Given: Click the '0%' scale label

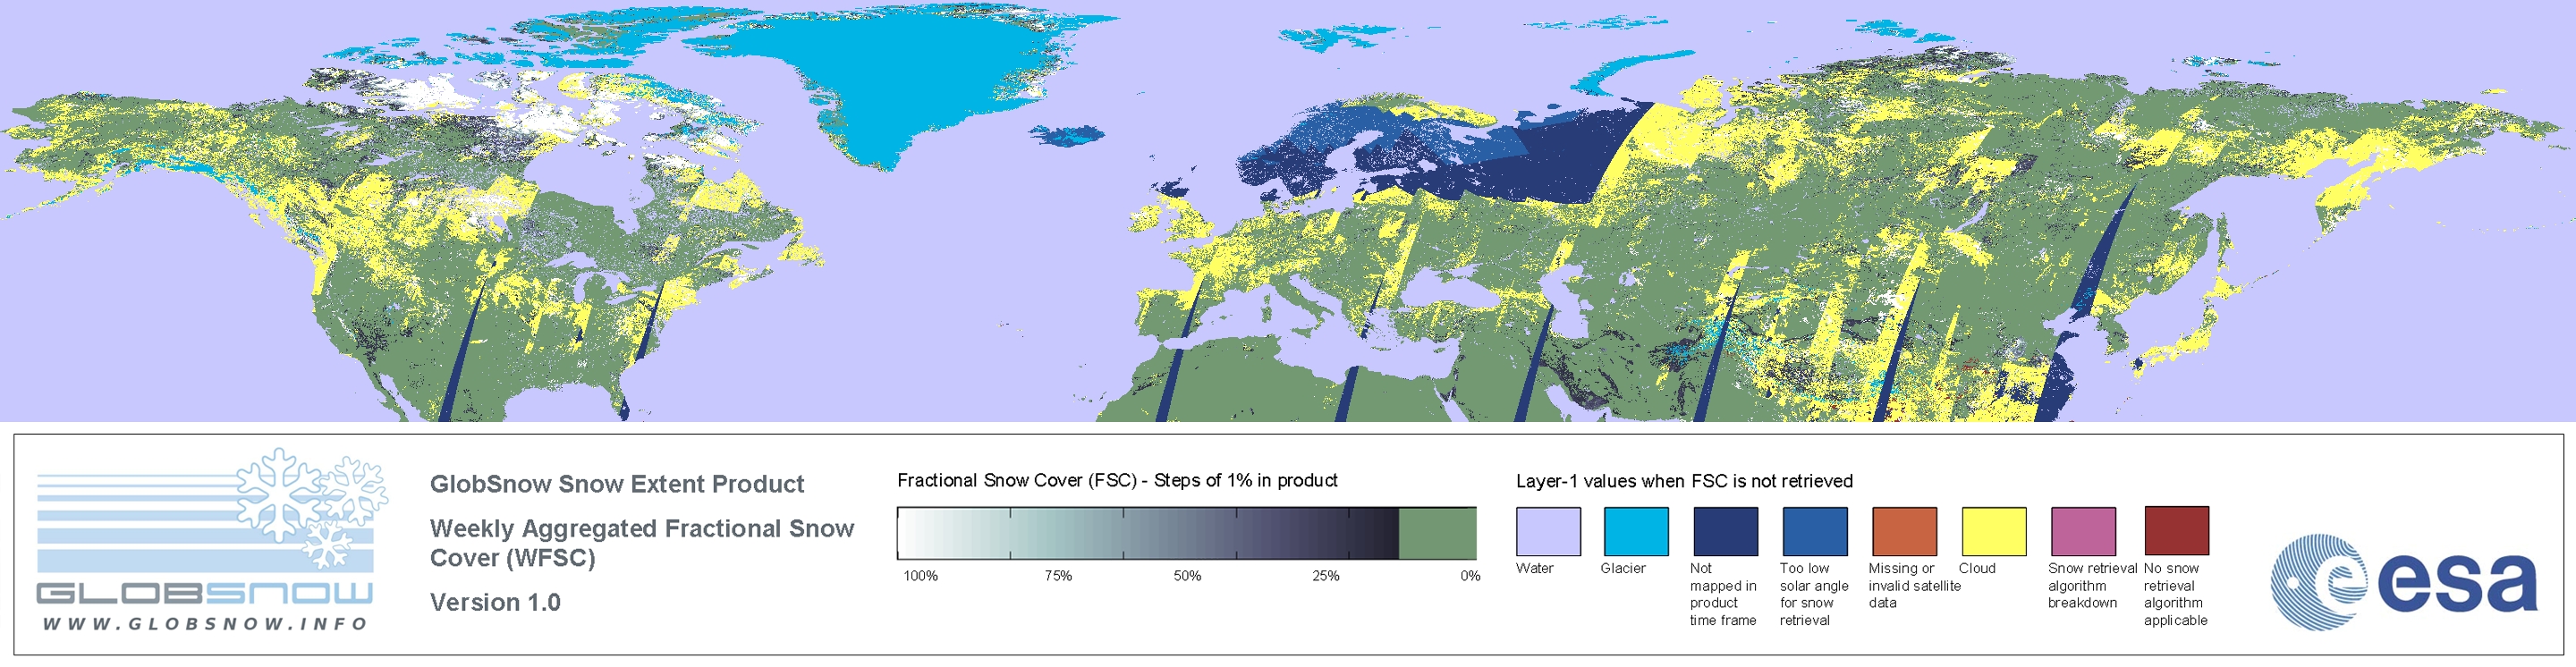Looking at the screenshot, I should tap(1470, 576).
